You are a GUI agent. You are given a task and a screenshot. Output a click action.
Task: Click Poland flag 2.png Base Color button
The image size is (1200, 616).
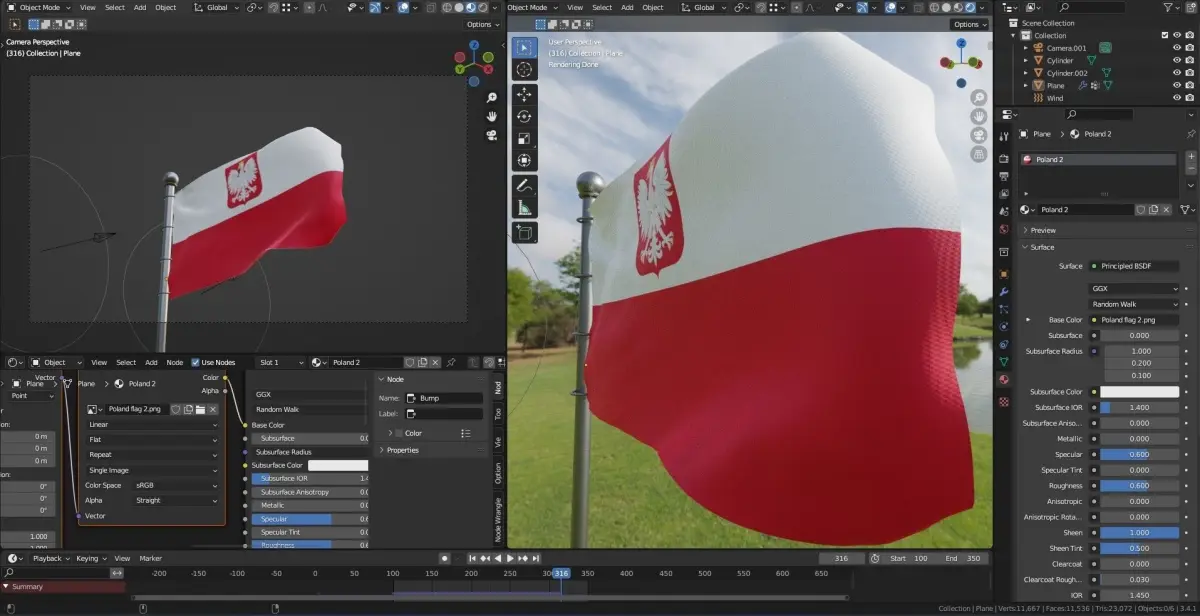coord(1134,320)
